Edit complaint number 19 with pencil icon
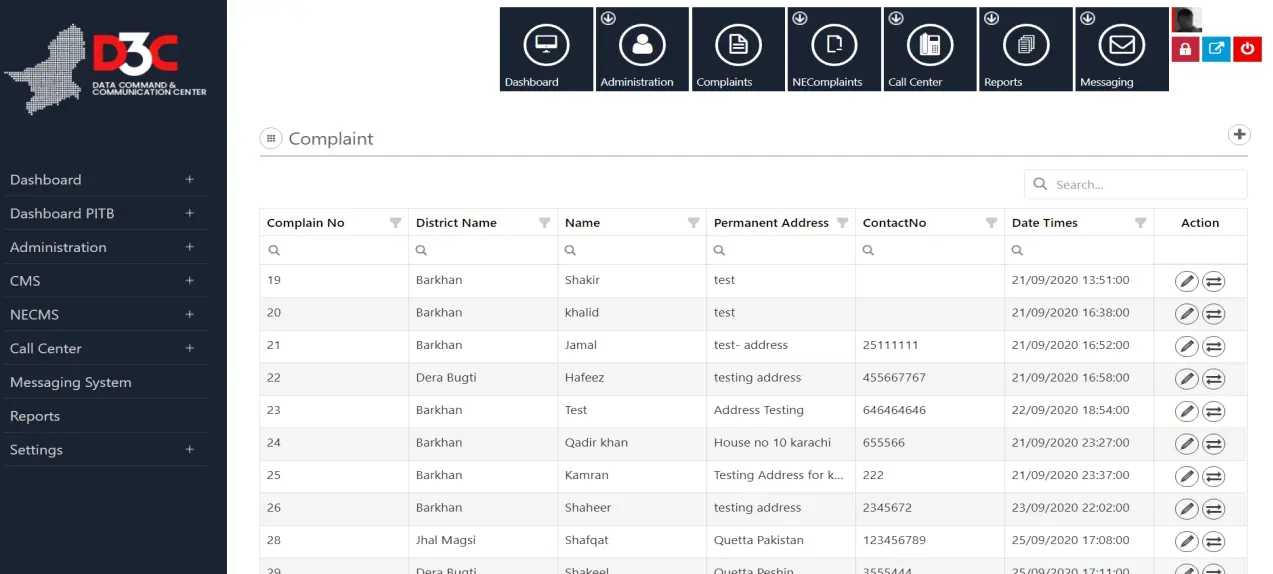The width and height of the screenshot is (1273, 574). pos(1186,281)
